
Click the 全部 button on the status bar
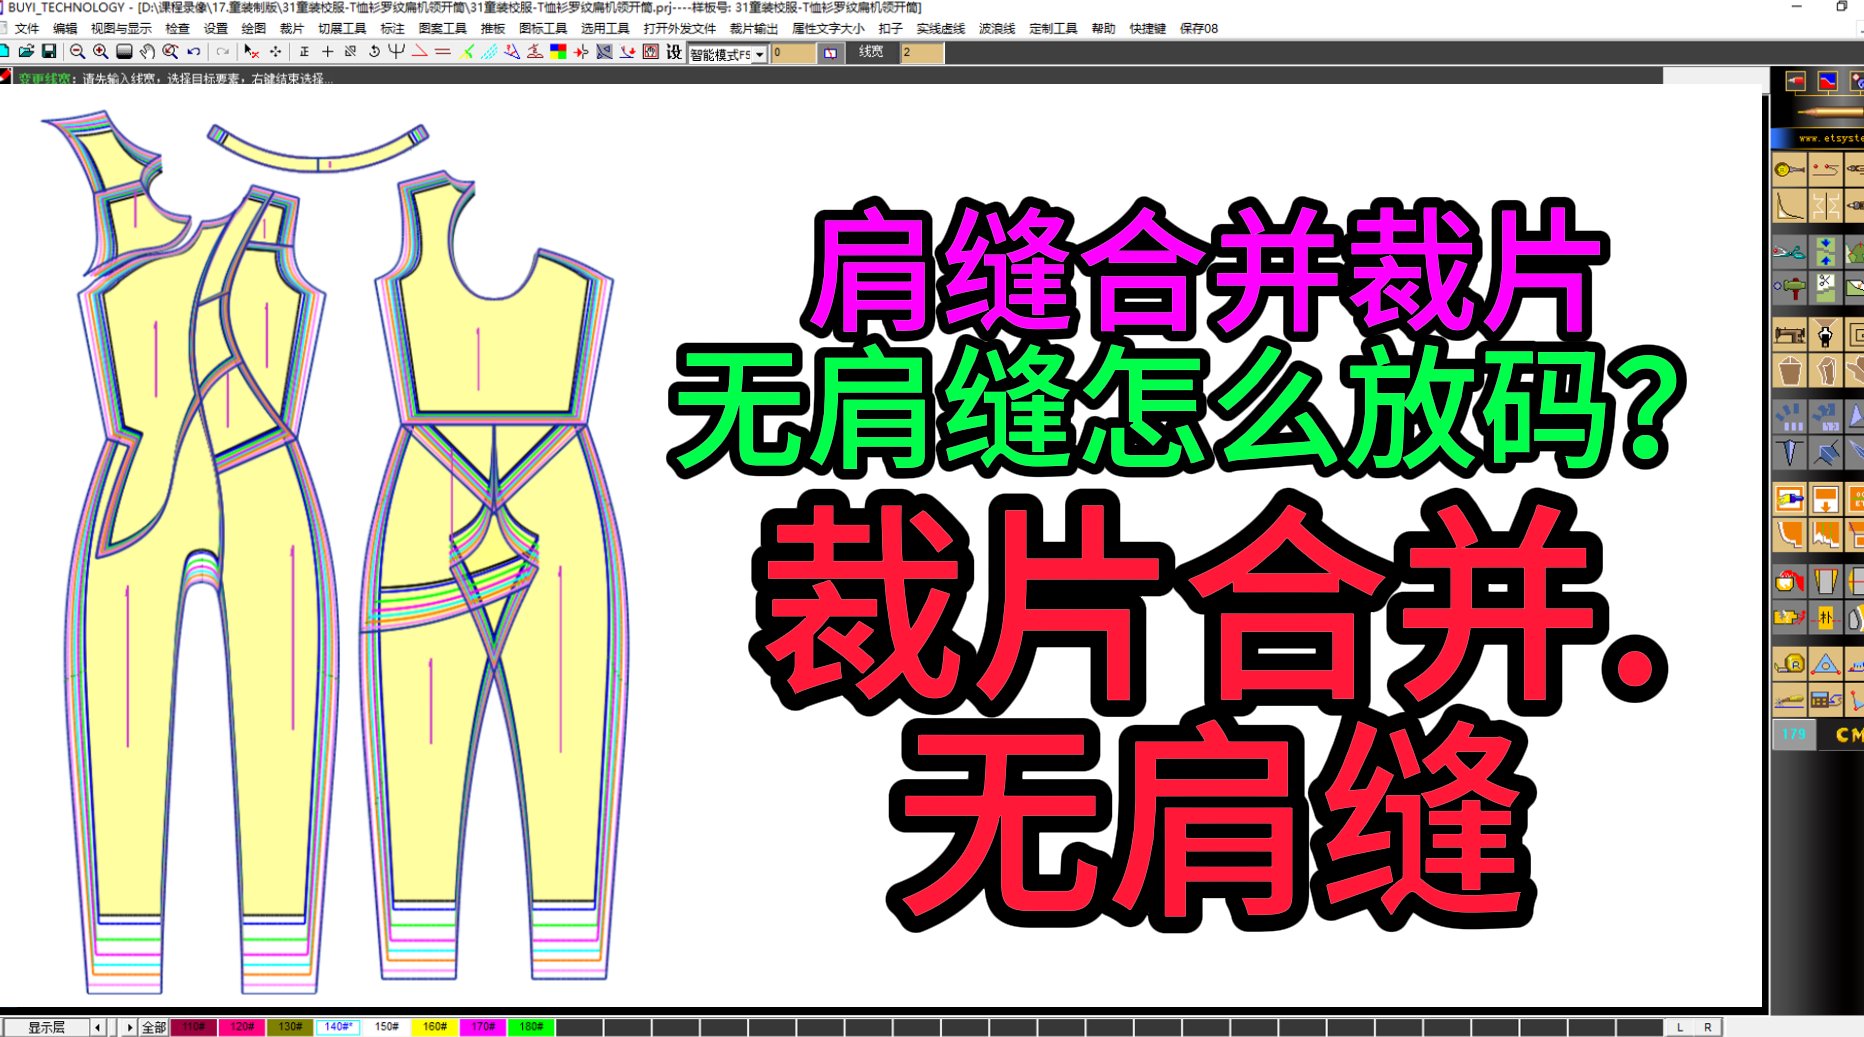tap(152, 1026)
